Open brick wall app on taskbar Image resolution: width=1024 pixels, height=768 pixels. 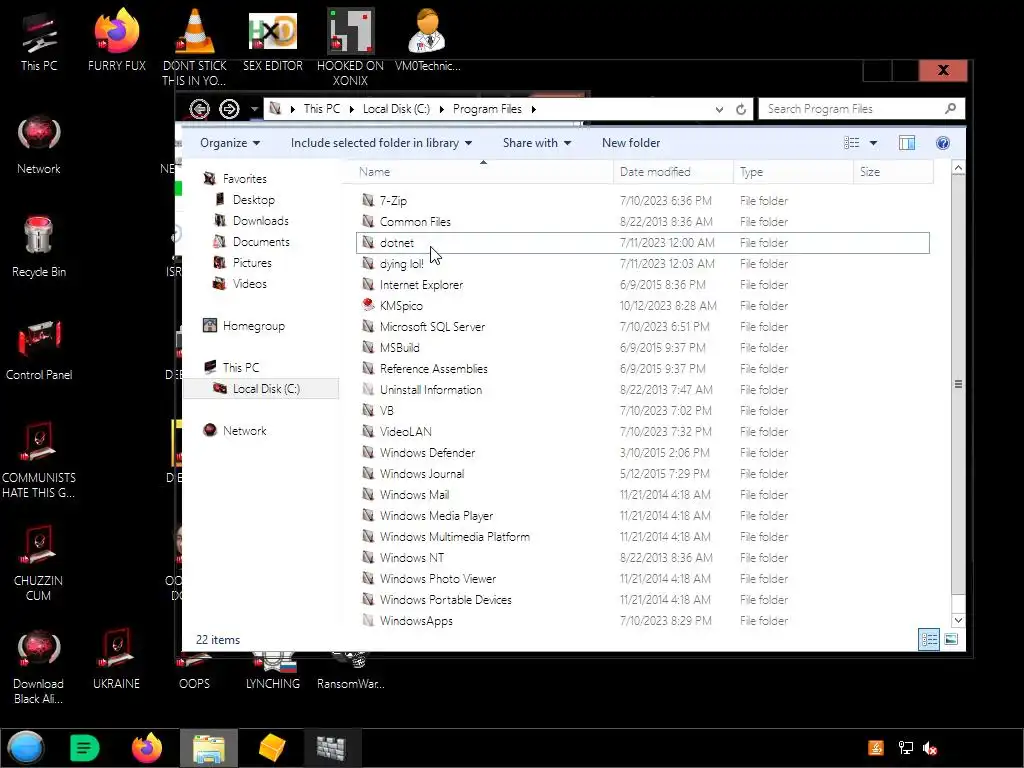pos(332,748)
